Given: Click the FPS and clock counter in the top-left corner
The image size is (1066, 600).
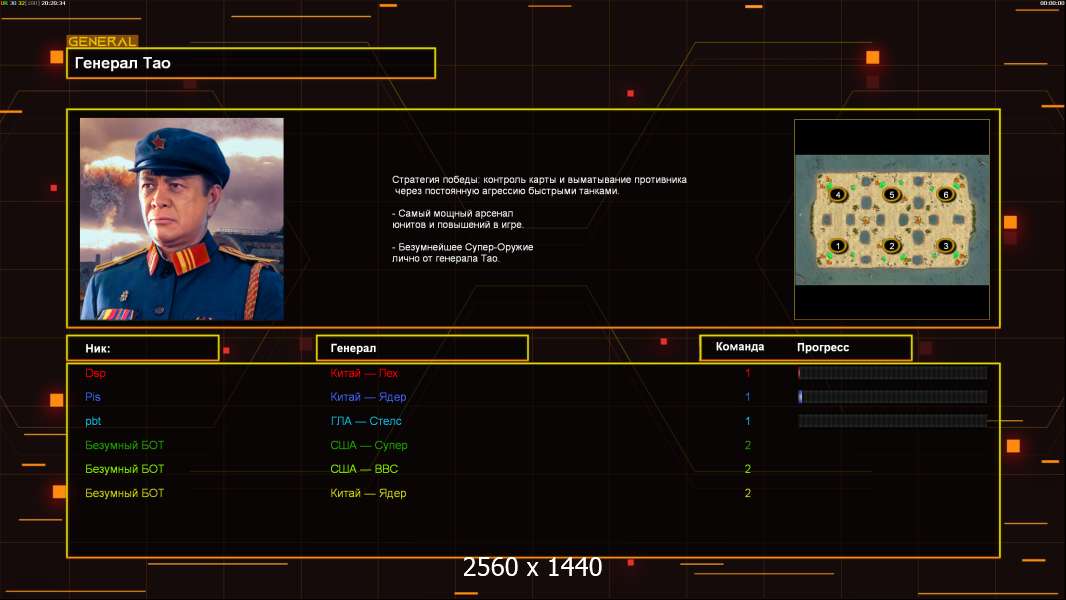Looking at the screenshot, I should pyautogui.click(x=33, y=3).
